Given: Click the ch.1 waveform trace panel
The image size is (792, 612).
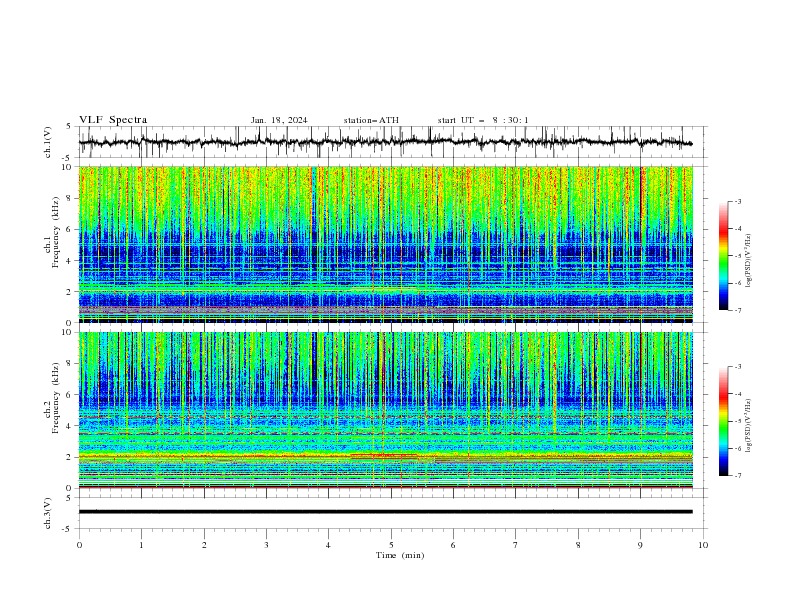Looking at the screenshot, I should [392, 142].
